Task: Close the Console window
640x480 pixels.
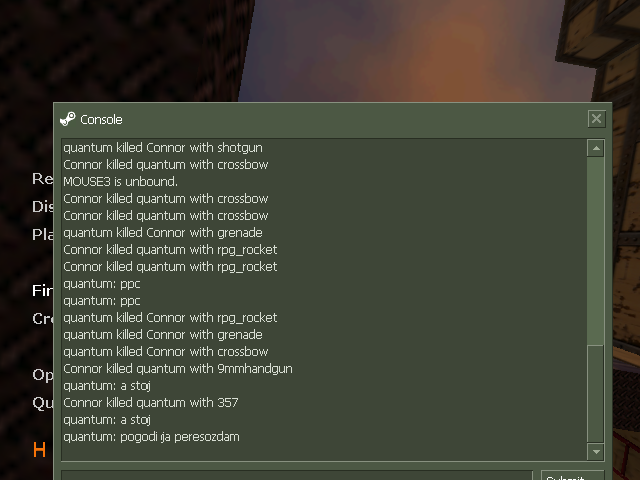Action: tap(596, 119)
